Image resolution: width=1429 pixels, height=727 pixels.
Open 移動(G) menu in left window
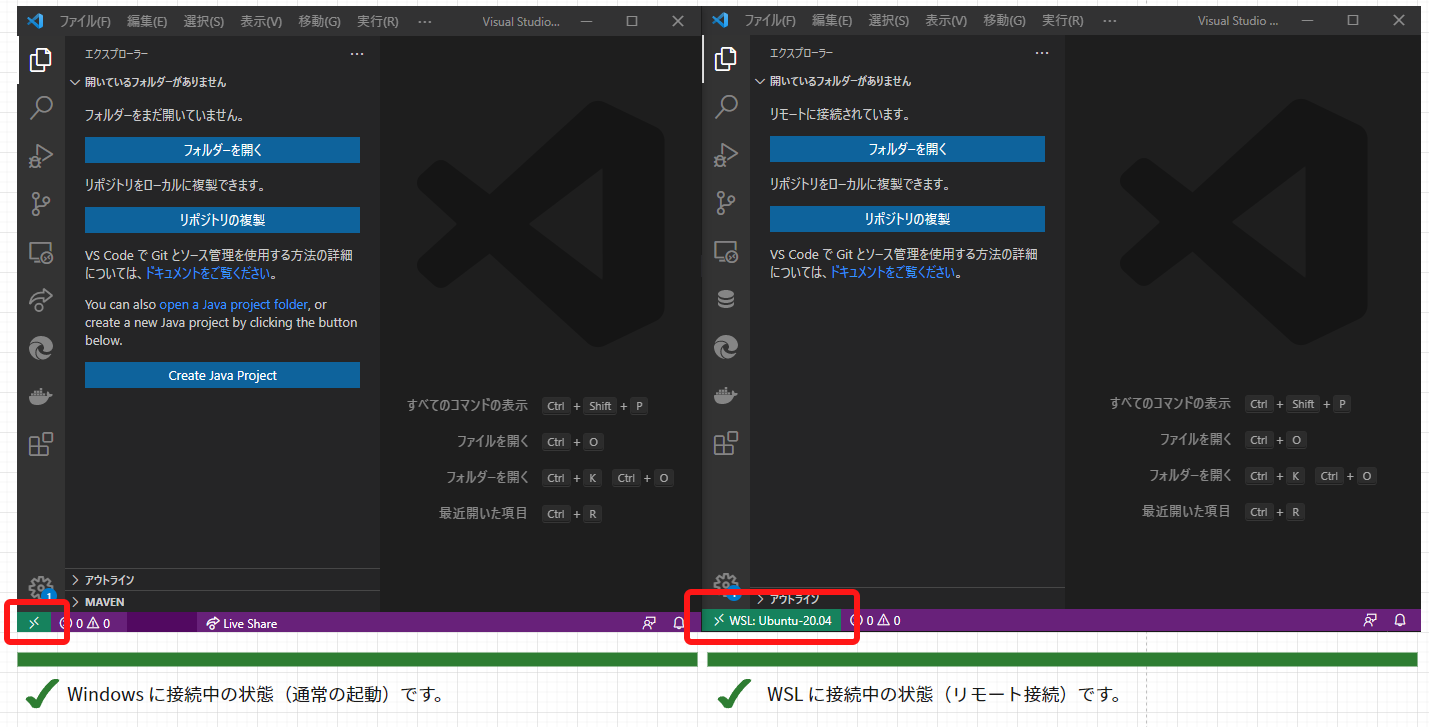pyautogui.click(x=319, y=21)
